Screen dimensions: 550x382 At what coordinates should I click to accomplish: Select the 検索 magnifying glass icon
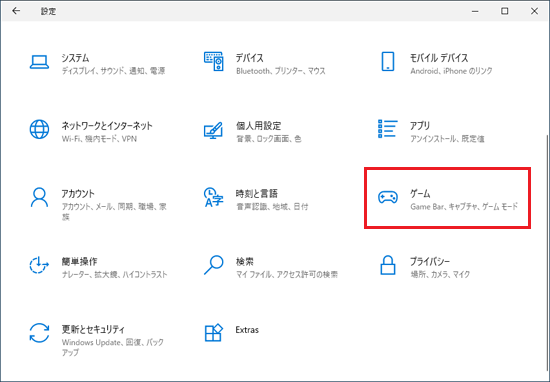pos(214,265)
